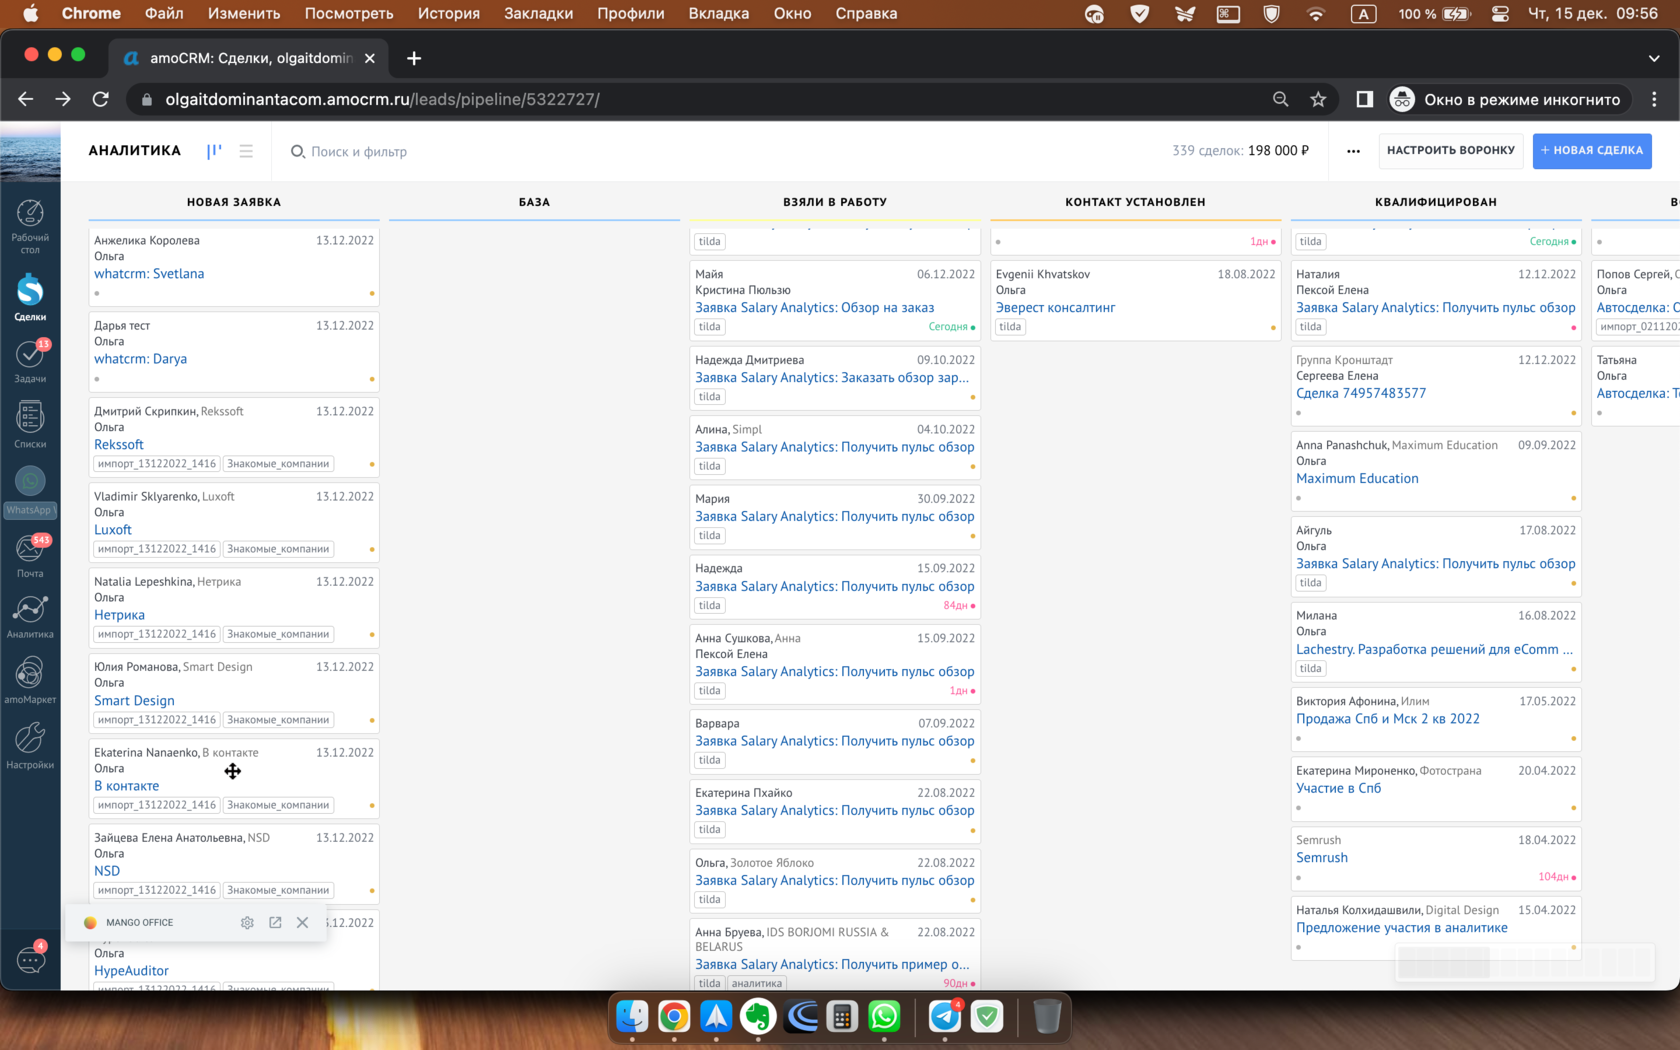Toggle Chrome side panel icon
Screen dimensions: 1680x1050
click(x=1364, y=99)
